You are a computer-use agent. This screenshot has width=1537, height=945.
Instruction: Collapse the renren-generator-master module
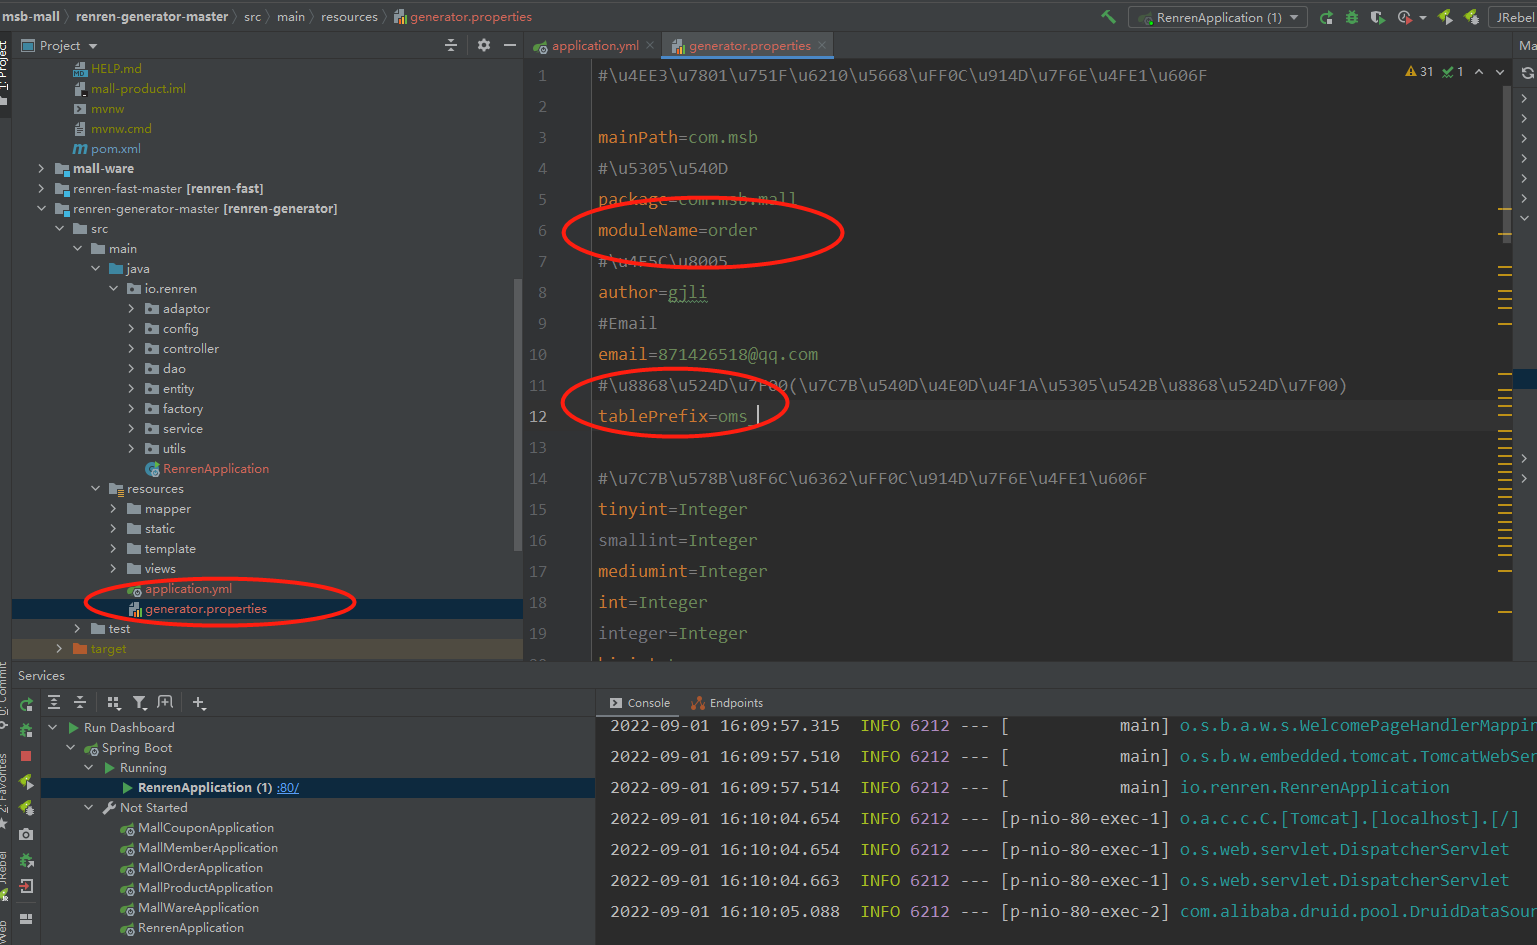(41, 209)
